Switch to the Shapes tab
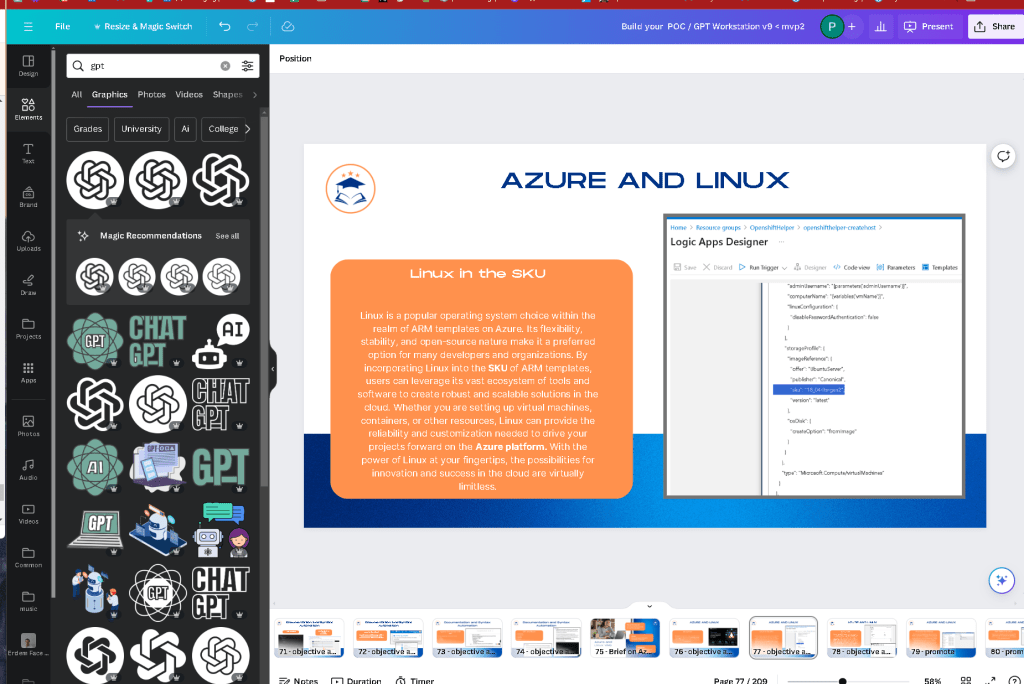1024x684 pixels. 227,95
